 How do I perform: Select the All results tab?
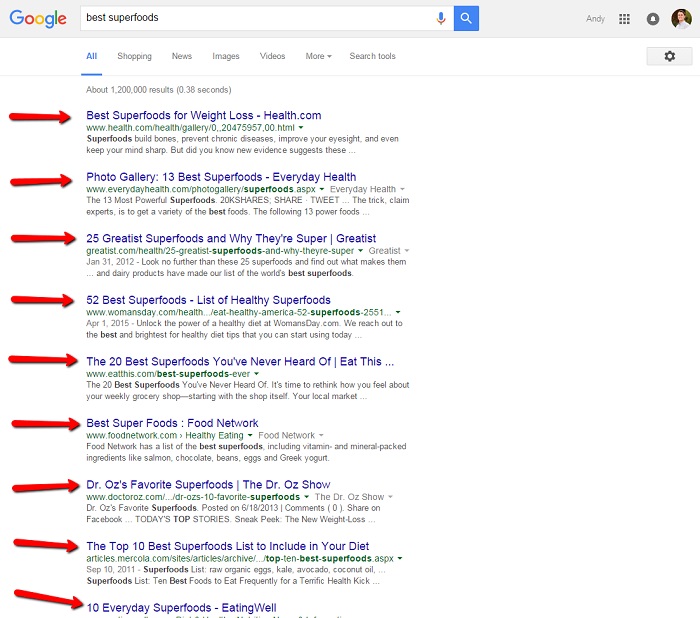click(92, 56)
